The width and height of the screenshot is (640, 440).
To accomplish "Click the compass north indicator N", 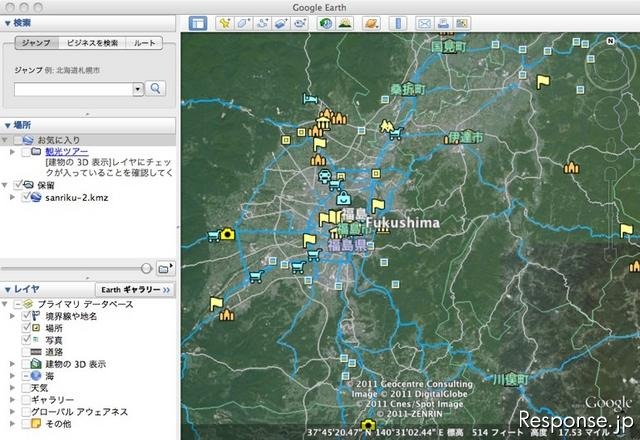I will [x=610, y=41].
